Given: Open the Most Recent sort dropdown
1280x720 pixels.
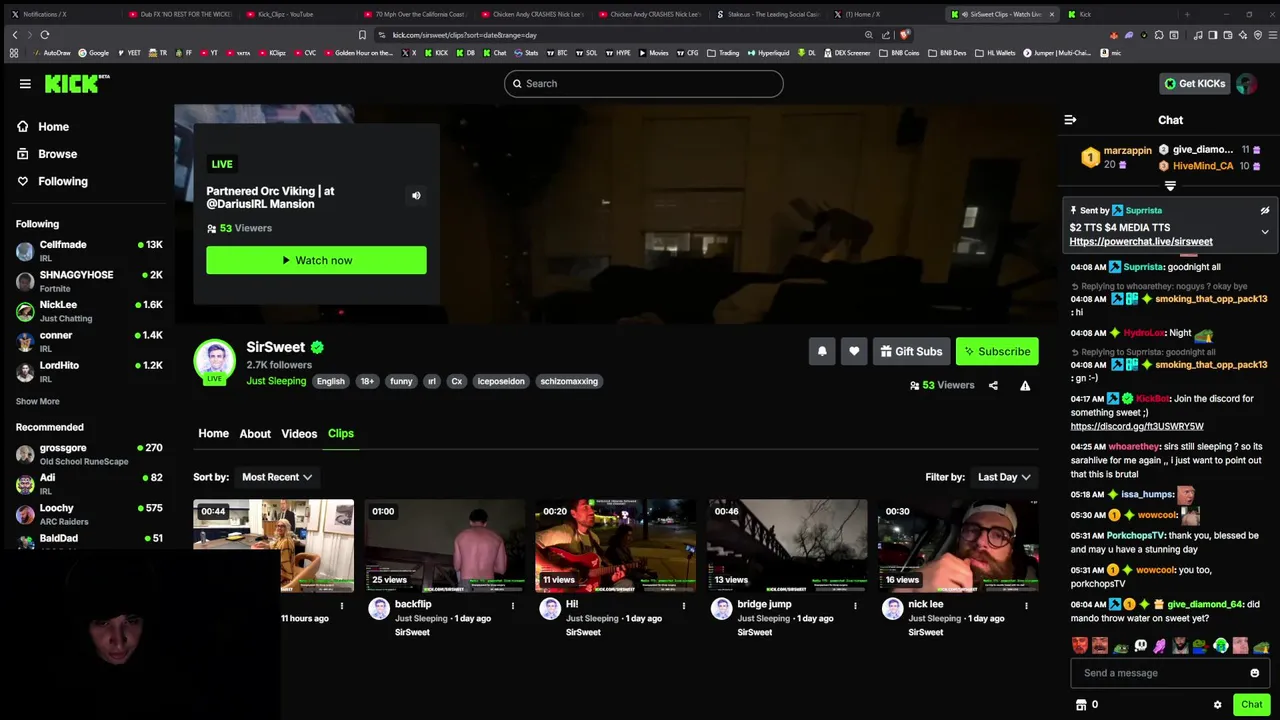Looking at the screenshot, I should 277,477.
